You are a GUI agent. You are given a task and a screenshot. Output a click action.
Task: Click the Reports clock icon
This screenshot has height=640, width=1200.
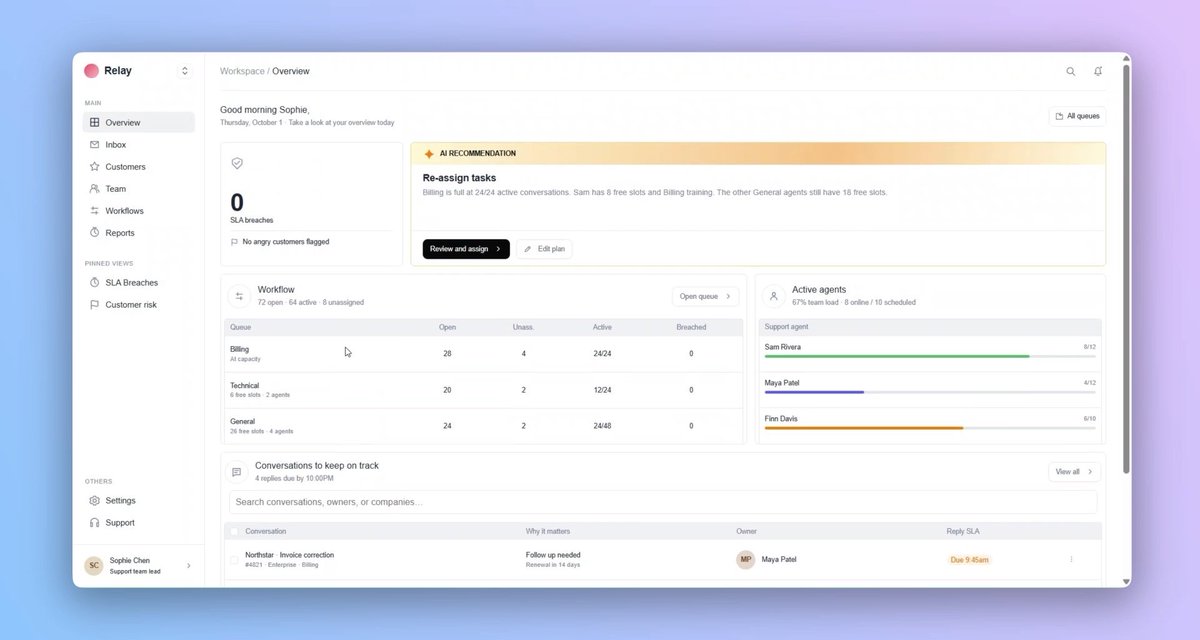pyautogui.click(x=94, y=233)
